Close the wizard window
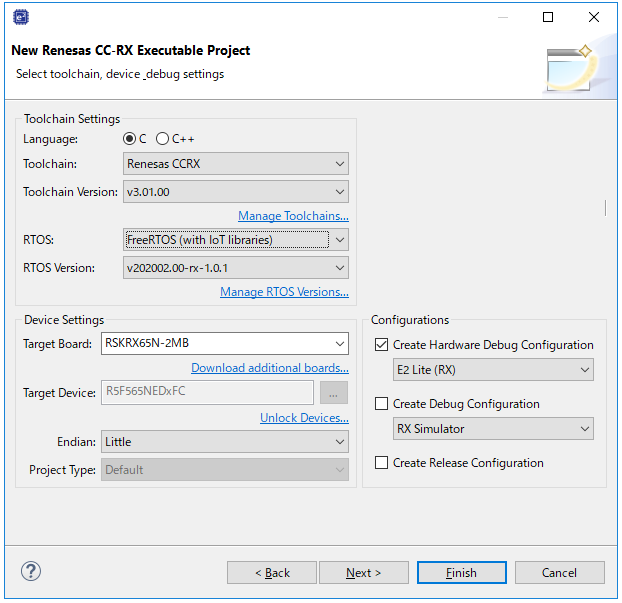The image size is (622, 603). click(594, 17)
